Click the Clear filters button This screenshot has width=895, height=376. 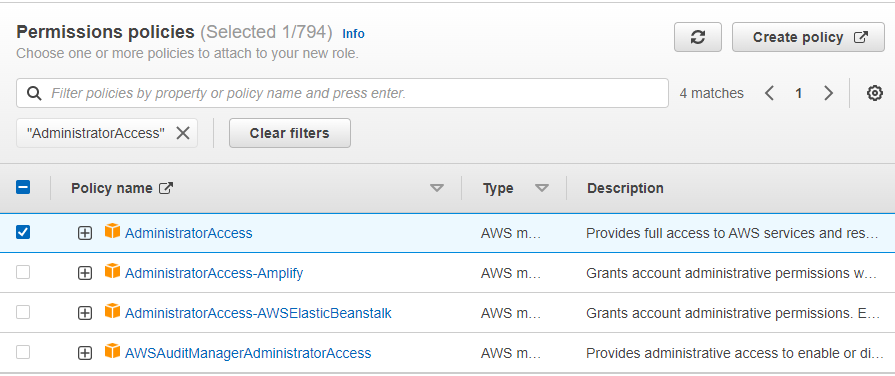(289, 133)
